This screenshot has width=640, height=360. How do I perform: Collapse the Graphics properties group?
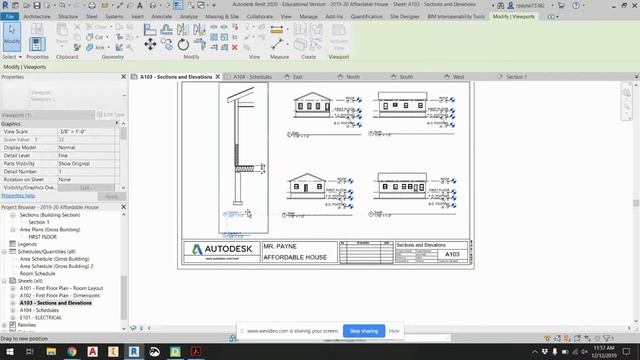[x=117, y=123]
